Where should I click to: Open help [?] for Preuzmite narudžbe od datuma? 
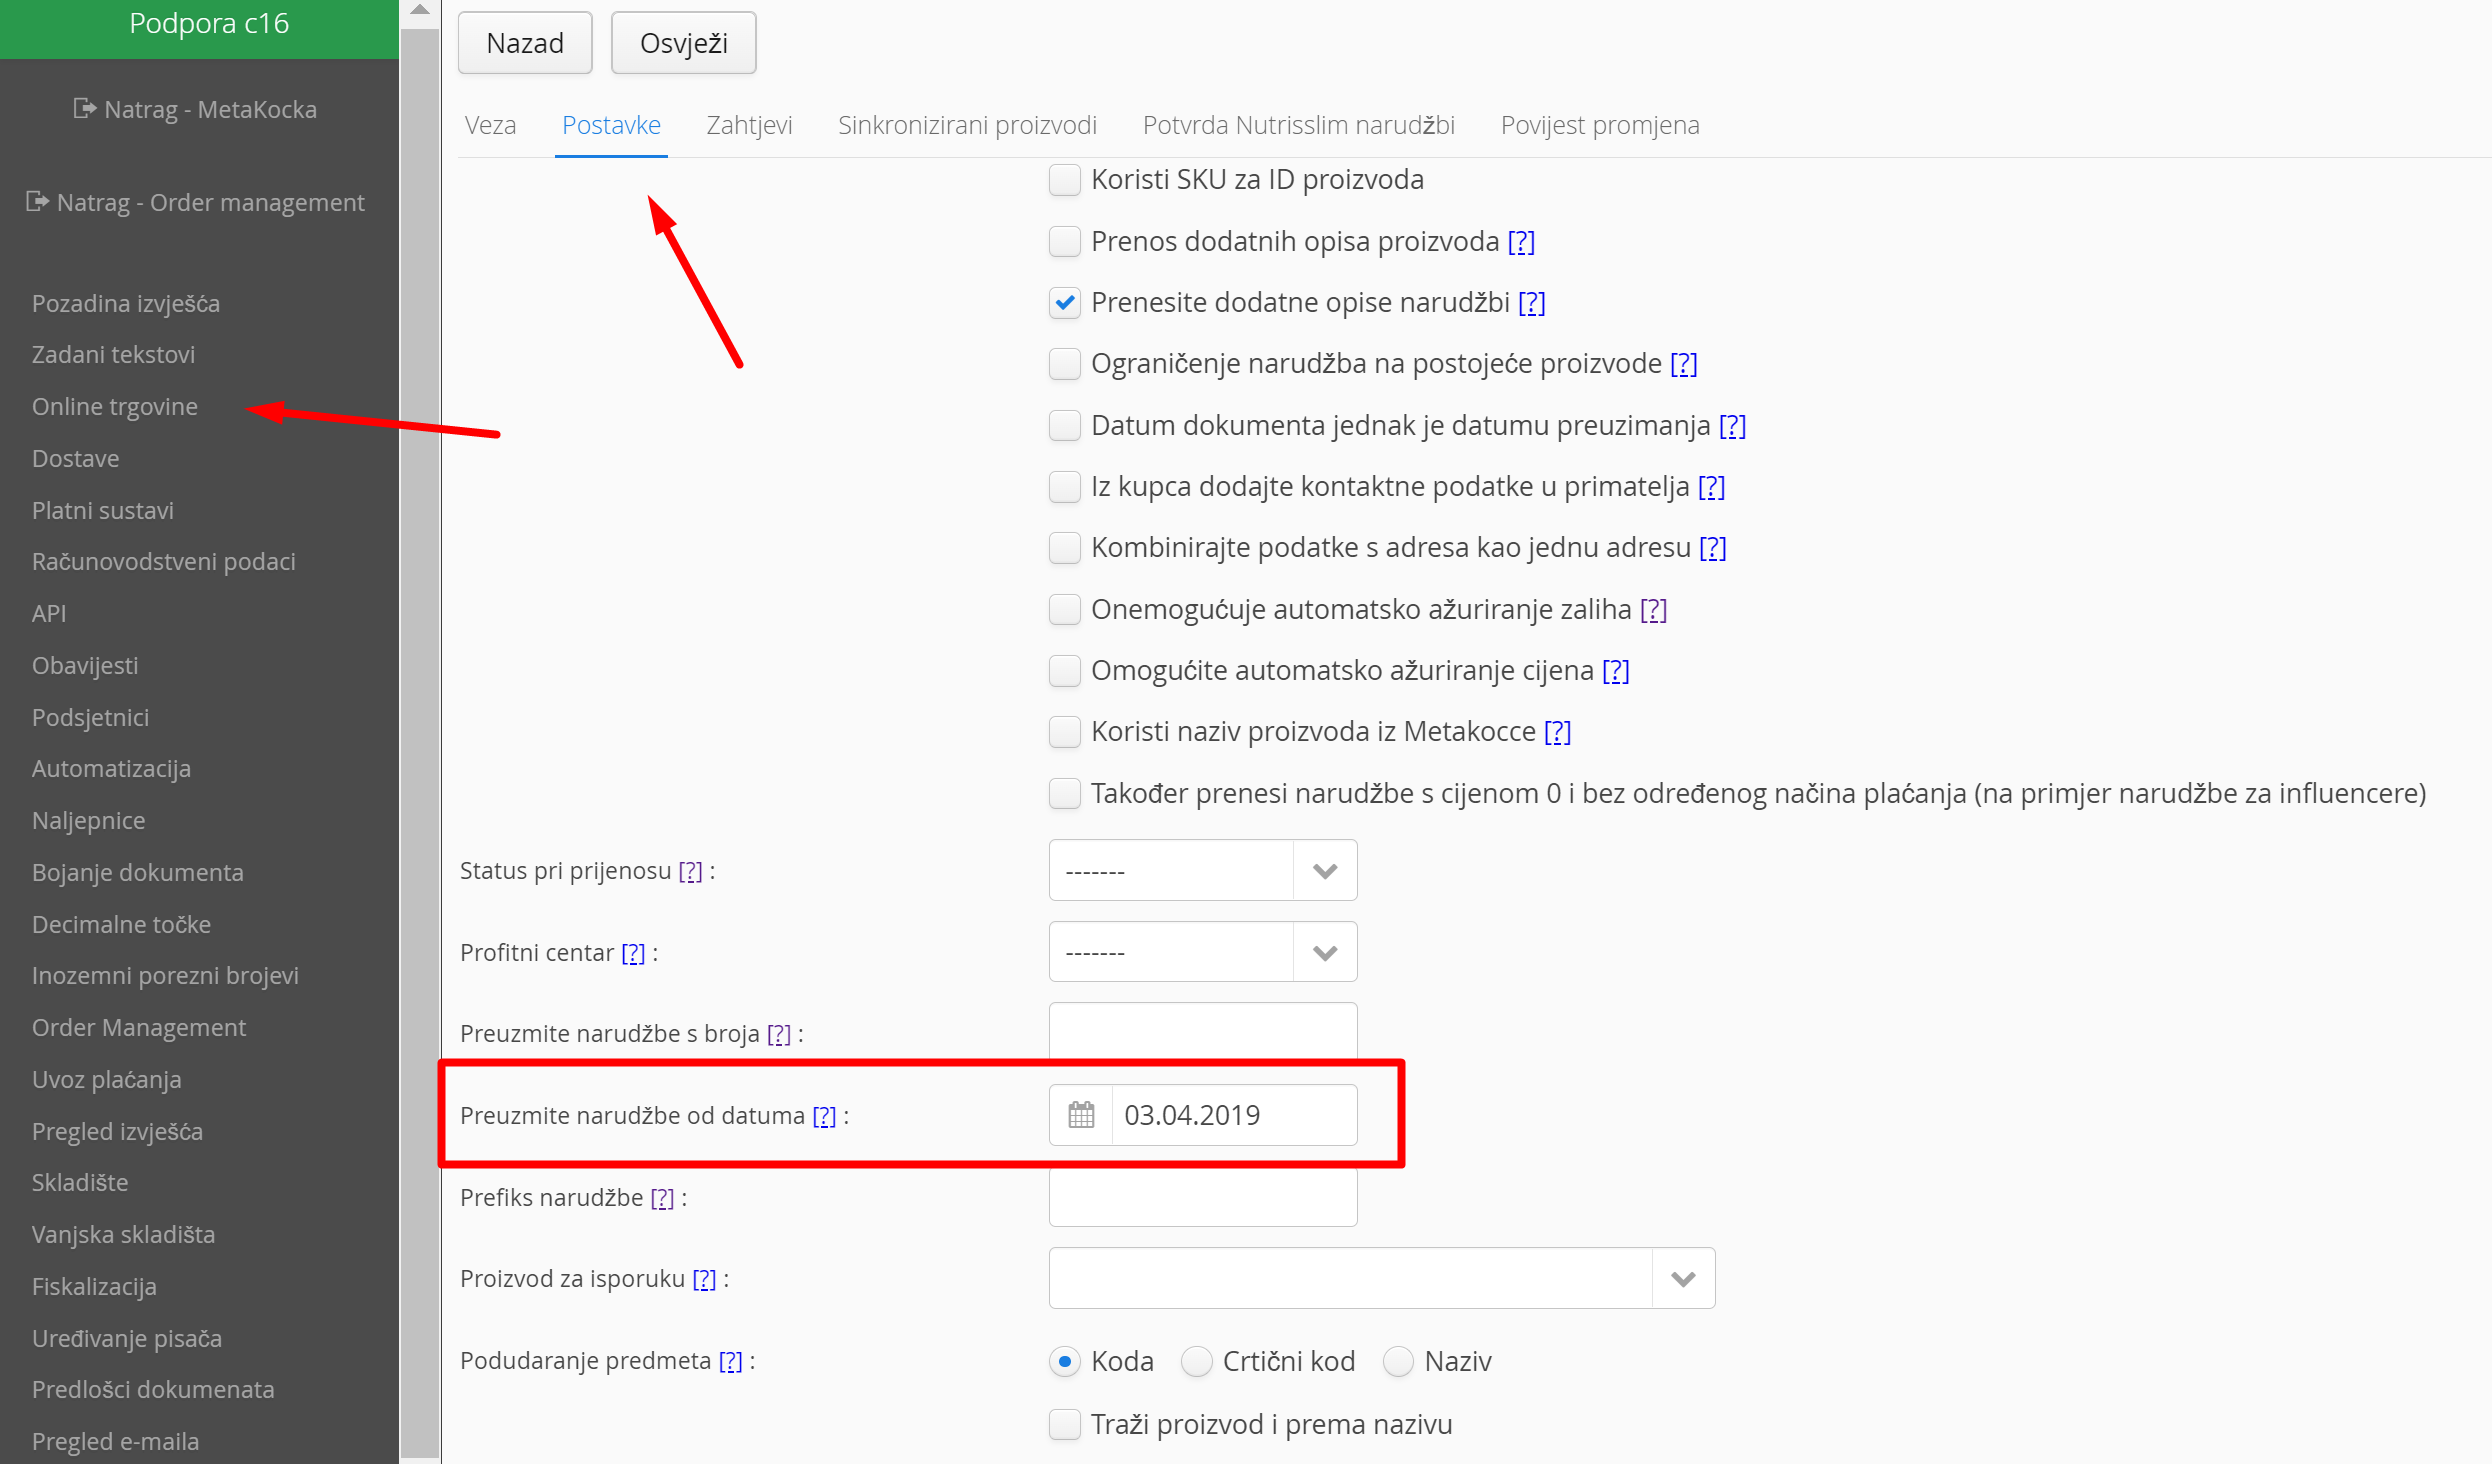click(824, 1116)
